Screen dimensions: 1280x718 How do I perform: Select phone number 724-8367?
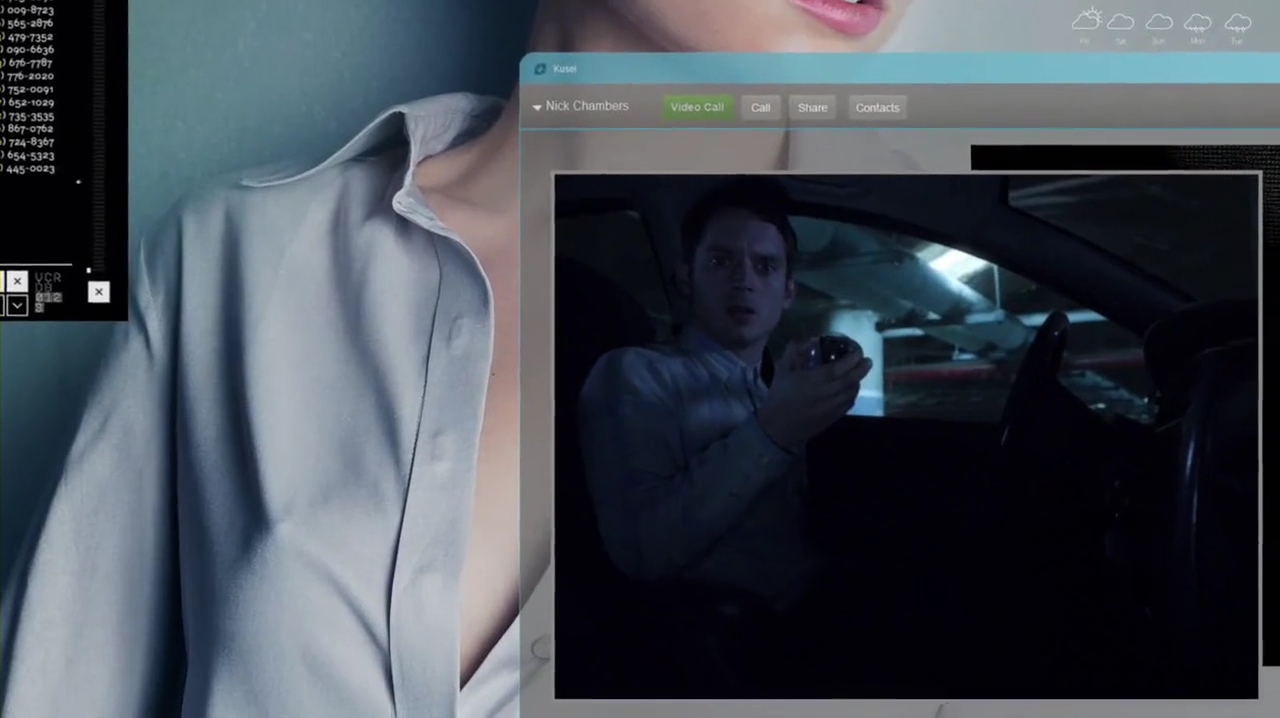tap(29, 142)
